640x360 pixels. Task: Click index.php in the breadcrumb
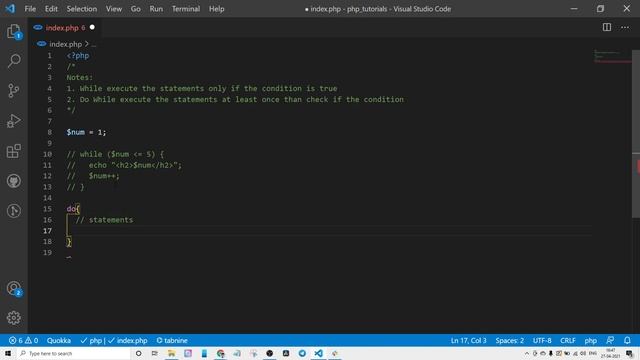(65, 44)
